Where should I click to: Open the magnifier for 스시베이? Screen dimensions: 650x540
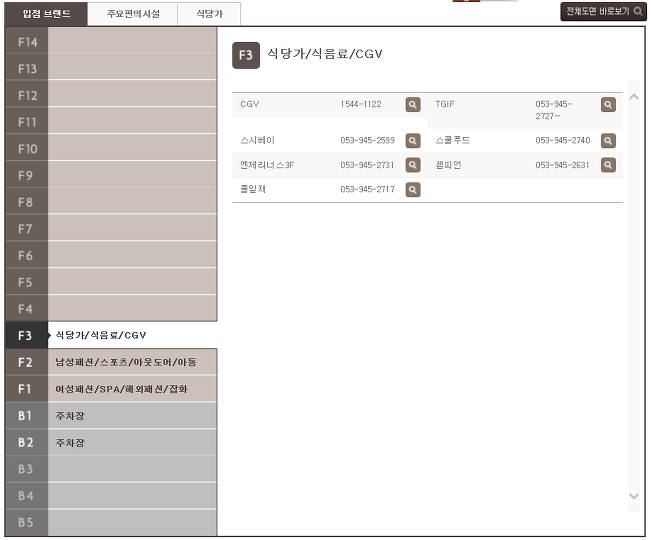click(413, 140)
